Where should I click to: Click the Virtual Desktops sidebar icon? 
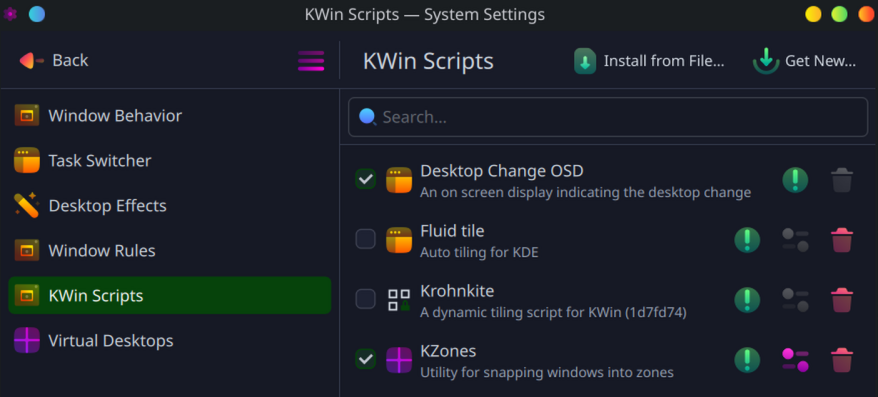coord(27,340)
